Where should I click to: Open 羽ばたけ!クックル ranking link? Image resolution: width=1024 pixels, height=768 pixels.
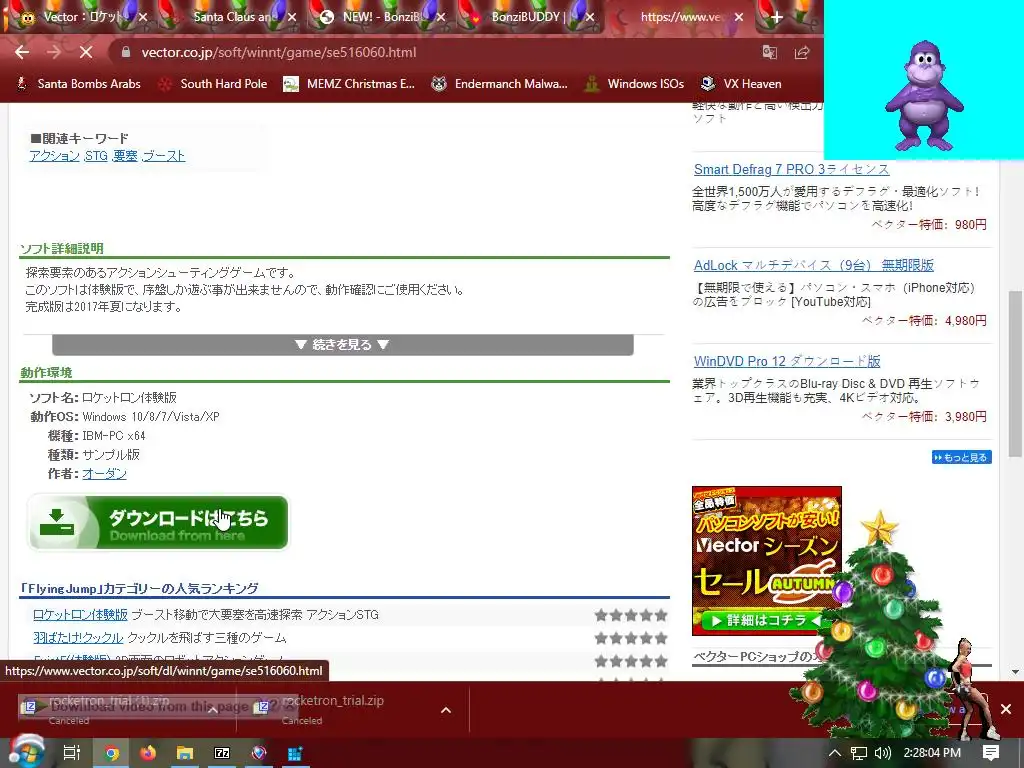(78, 637)
